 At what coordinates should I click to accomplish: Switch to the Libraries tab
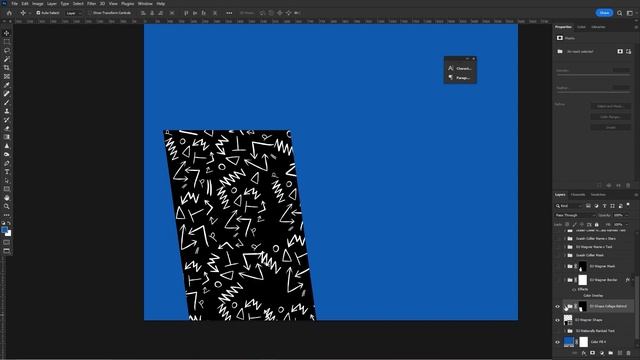click(x=598, y=27)
